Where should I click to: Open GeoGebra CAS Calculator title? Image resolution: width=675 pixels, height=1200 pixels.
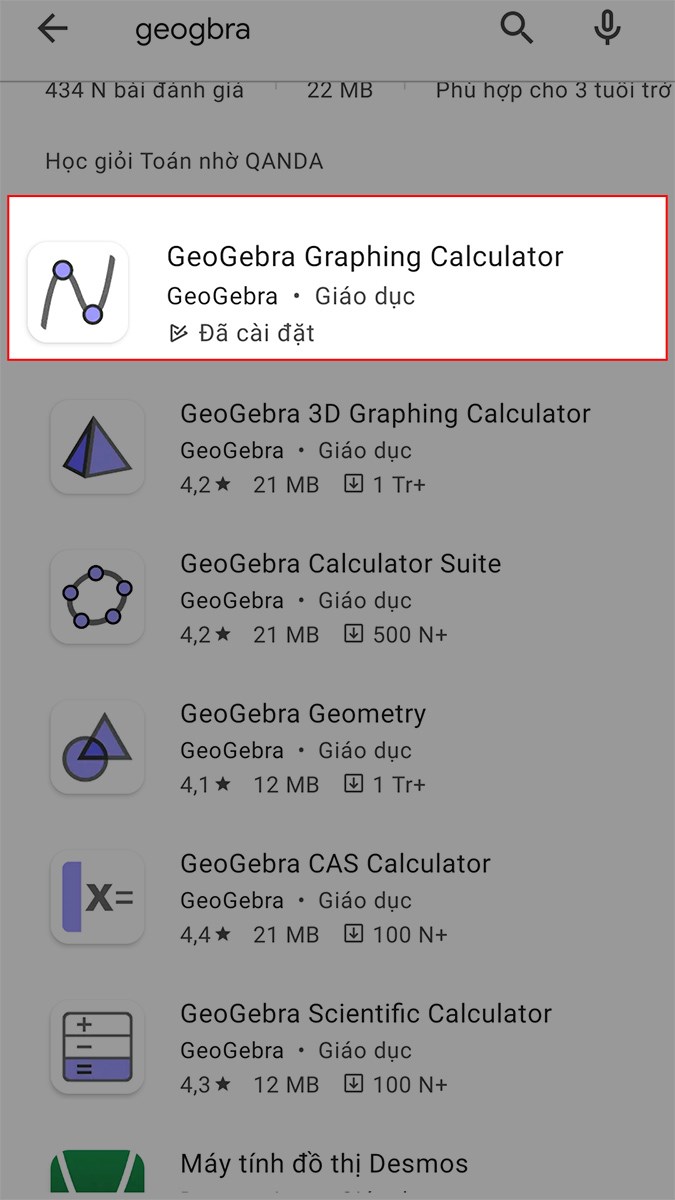coord(335,863)
